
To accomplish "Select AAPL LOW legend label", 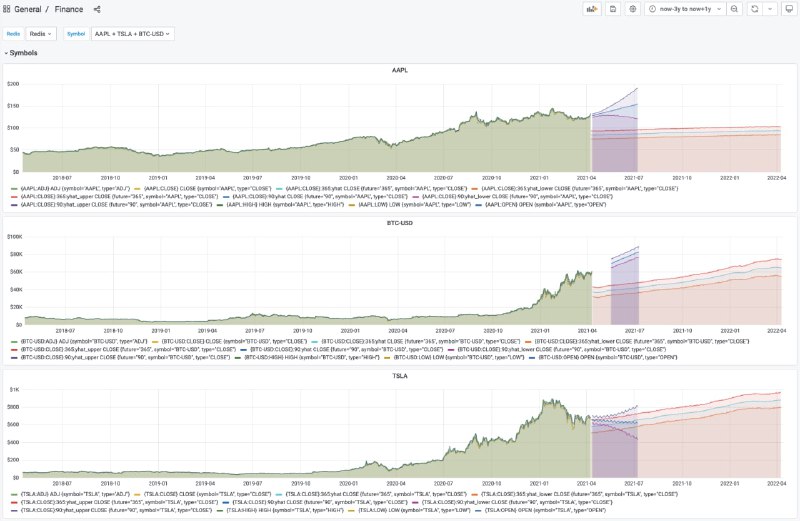I will coord(414,205).
